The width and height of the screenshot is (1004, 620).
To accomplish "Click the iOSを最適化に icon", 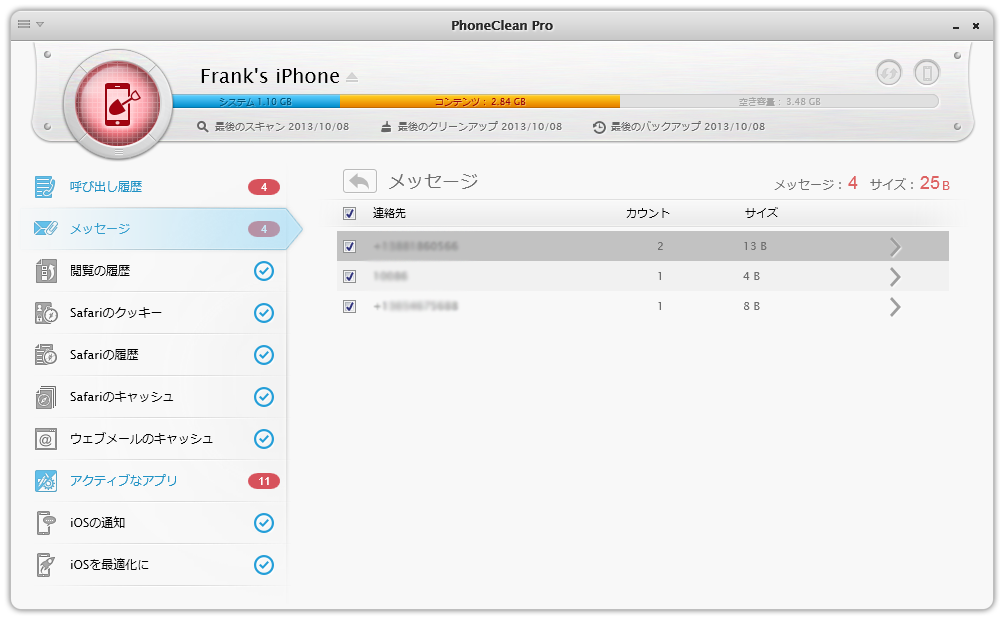I will 45,565.
